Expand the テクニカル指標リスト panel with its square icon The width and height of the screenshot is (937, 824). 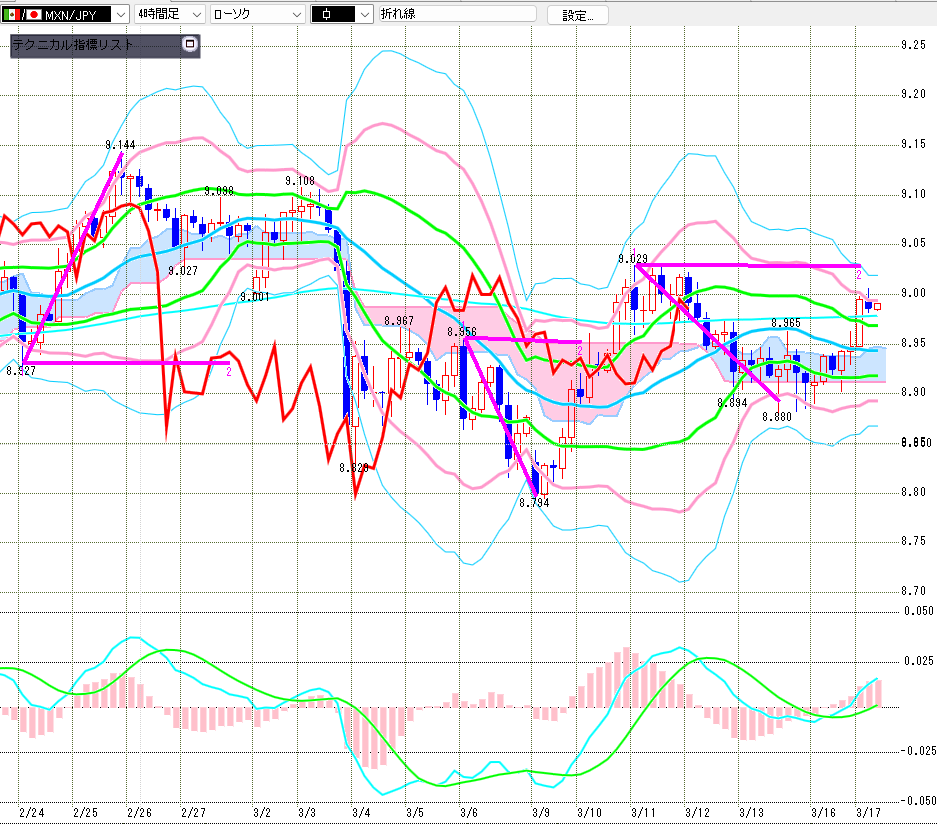[x=189, y=45]
